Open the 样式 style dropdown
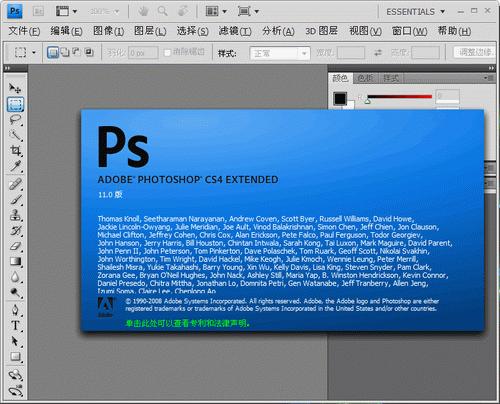This screenshot has height=404, width=500. (280, 53)
